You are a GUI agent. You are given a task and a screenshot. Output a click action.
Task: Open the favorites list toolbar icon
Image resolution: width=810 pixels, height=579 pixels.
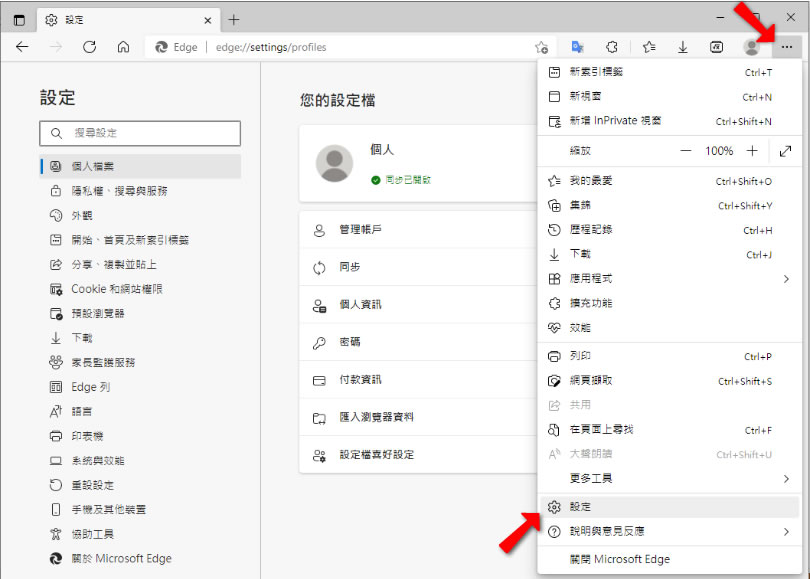tap(649, 47)
